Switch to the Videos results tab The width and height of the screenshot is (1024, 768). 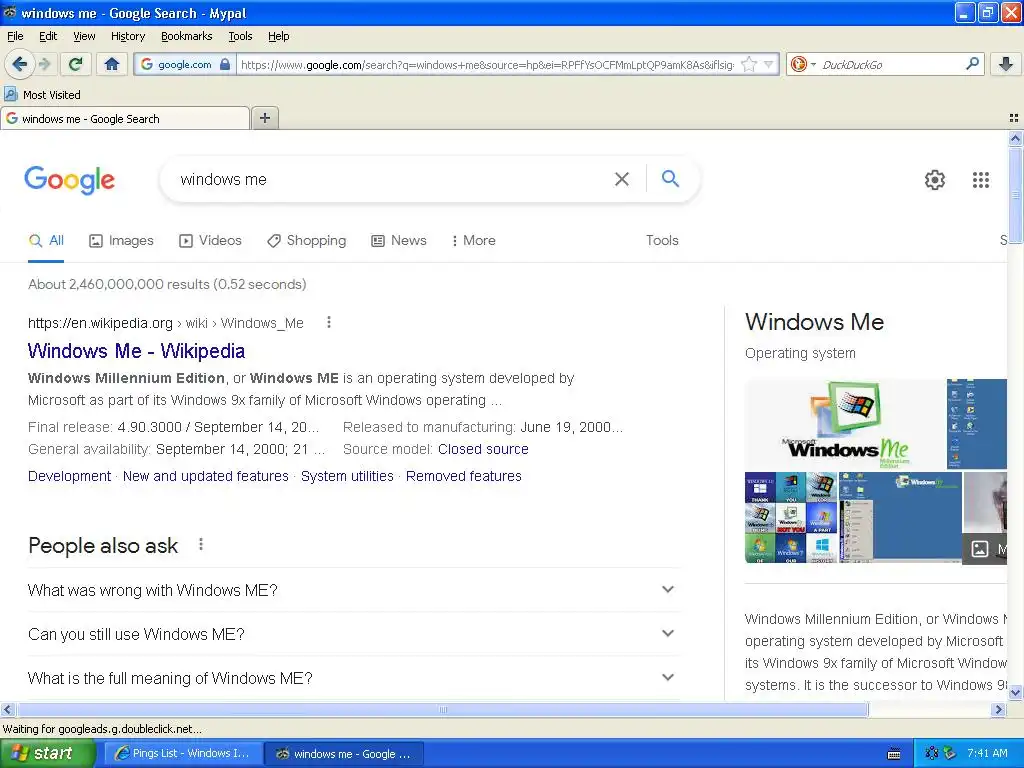coord(210,240)
